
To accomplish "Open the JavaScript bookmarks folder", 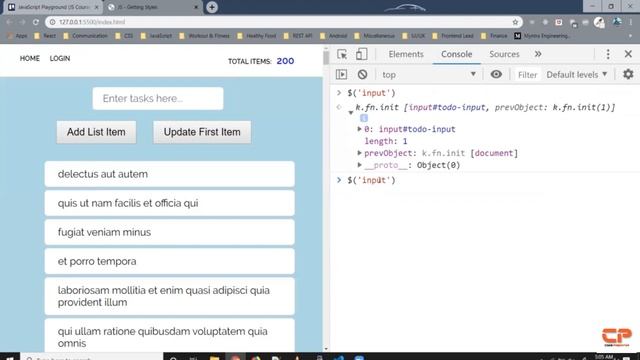I will (x=156, y=36).
